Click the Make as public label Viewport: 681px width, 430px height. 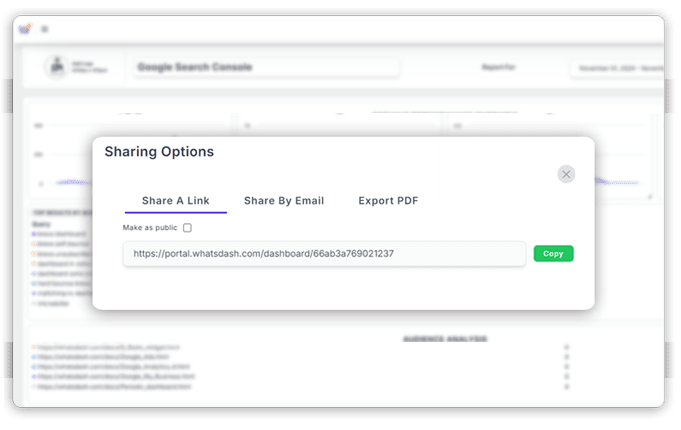pyautogui.click(x=149, y=228)
